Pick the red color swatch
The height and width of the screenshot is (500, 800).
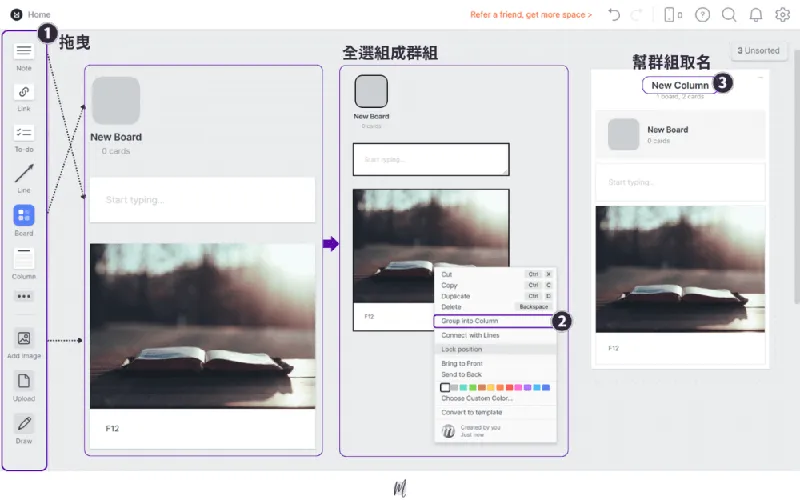pyautogui.click(x=509, y=387)
